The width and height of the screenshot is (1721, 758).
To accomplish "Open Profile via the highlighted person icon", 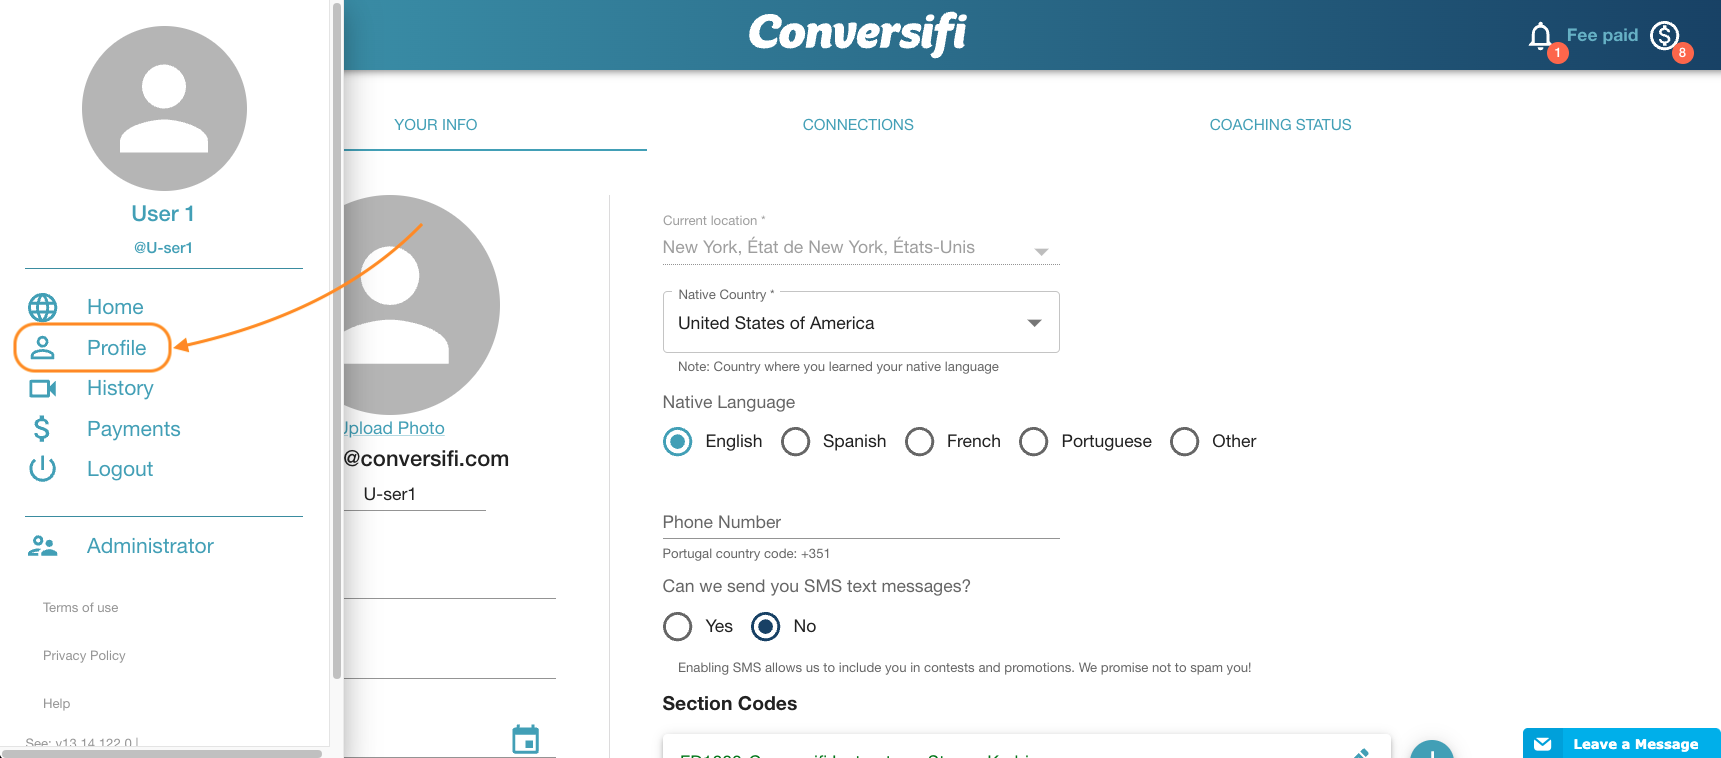I will 42,347.
